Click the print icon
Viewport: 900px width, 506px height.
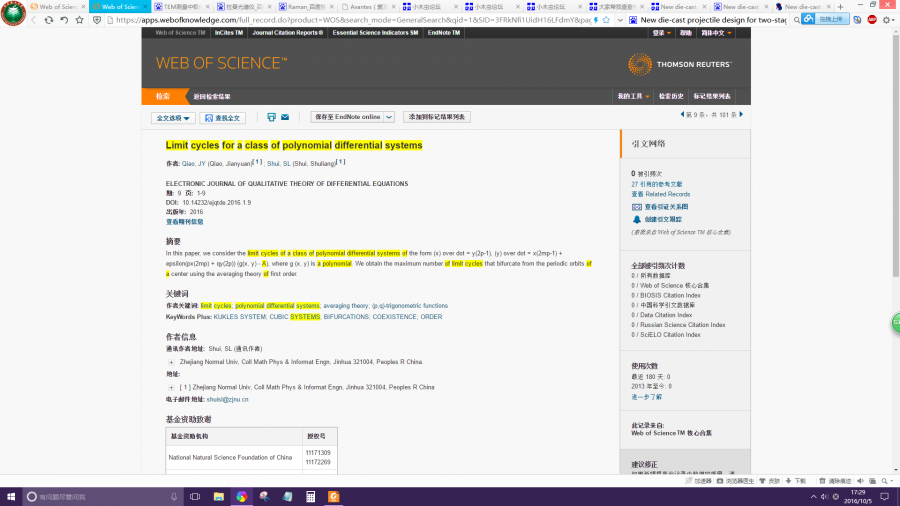(271, 117)
